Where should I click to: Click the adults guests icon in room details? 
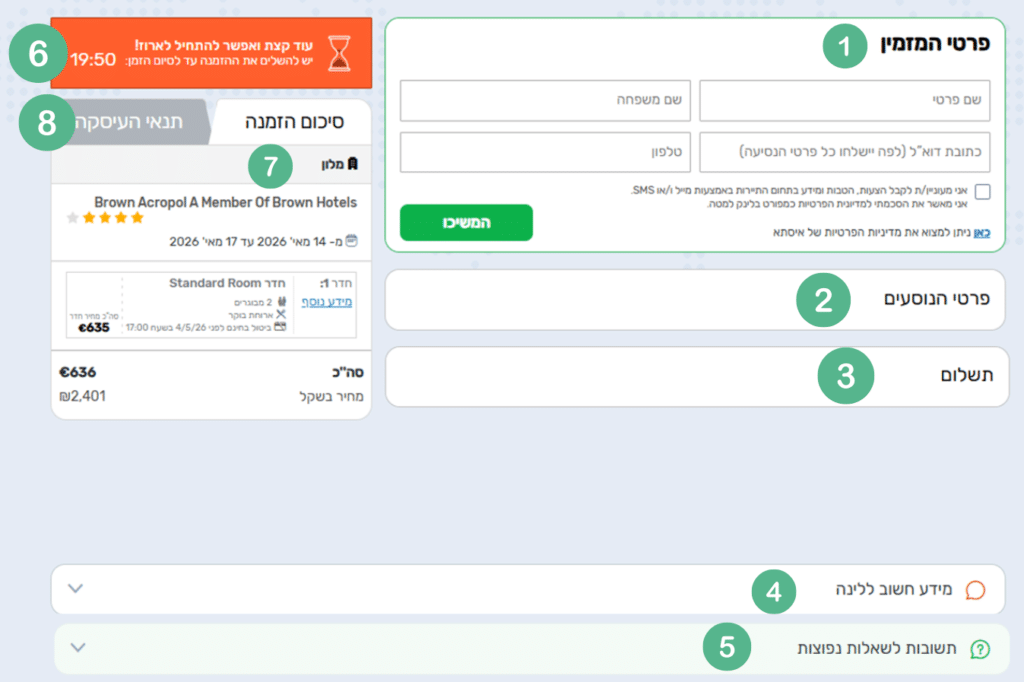[281, 301]
